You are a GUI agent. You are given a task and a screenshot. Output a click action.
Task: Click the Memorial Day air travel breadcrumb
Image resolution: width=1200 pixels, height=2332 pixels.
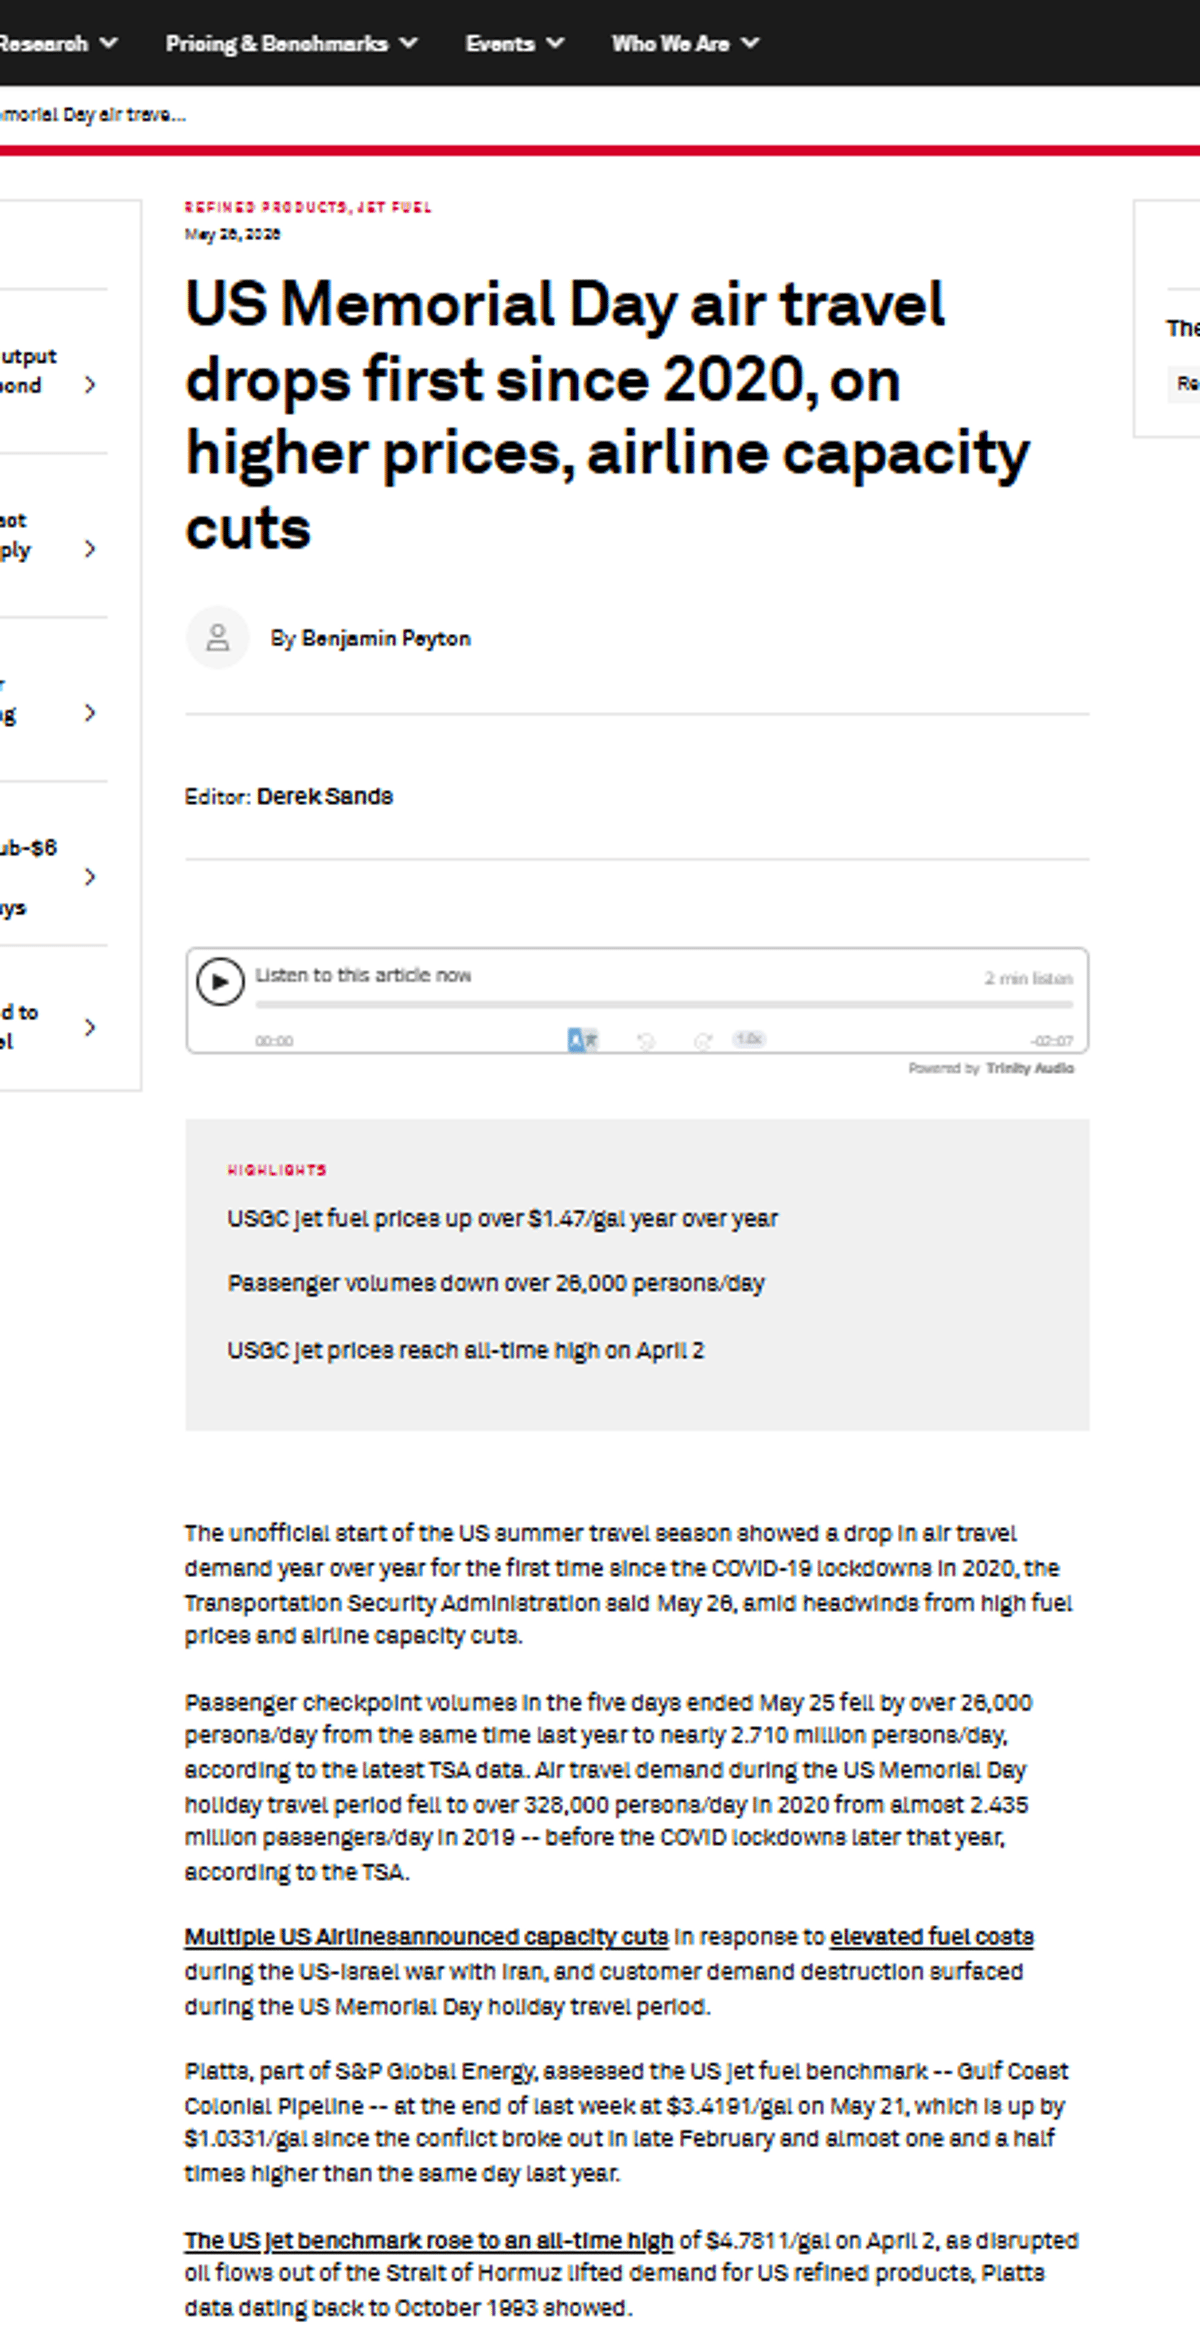click(92, 114)
